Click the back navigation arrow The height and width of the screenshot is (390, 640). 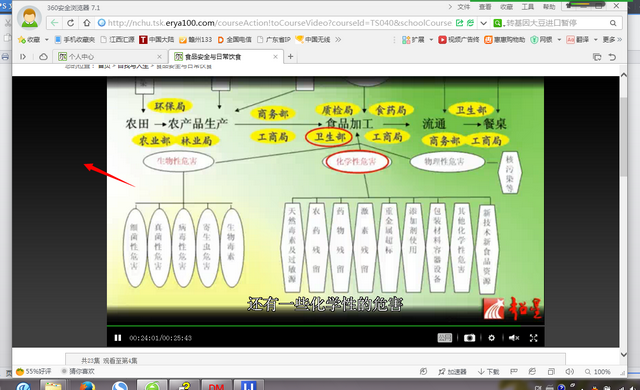click(54, 23)
